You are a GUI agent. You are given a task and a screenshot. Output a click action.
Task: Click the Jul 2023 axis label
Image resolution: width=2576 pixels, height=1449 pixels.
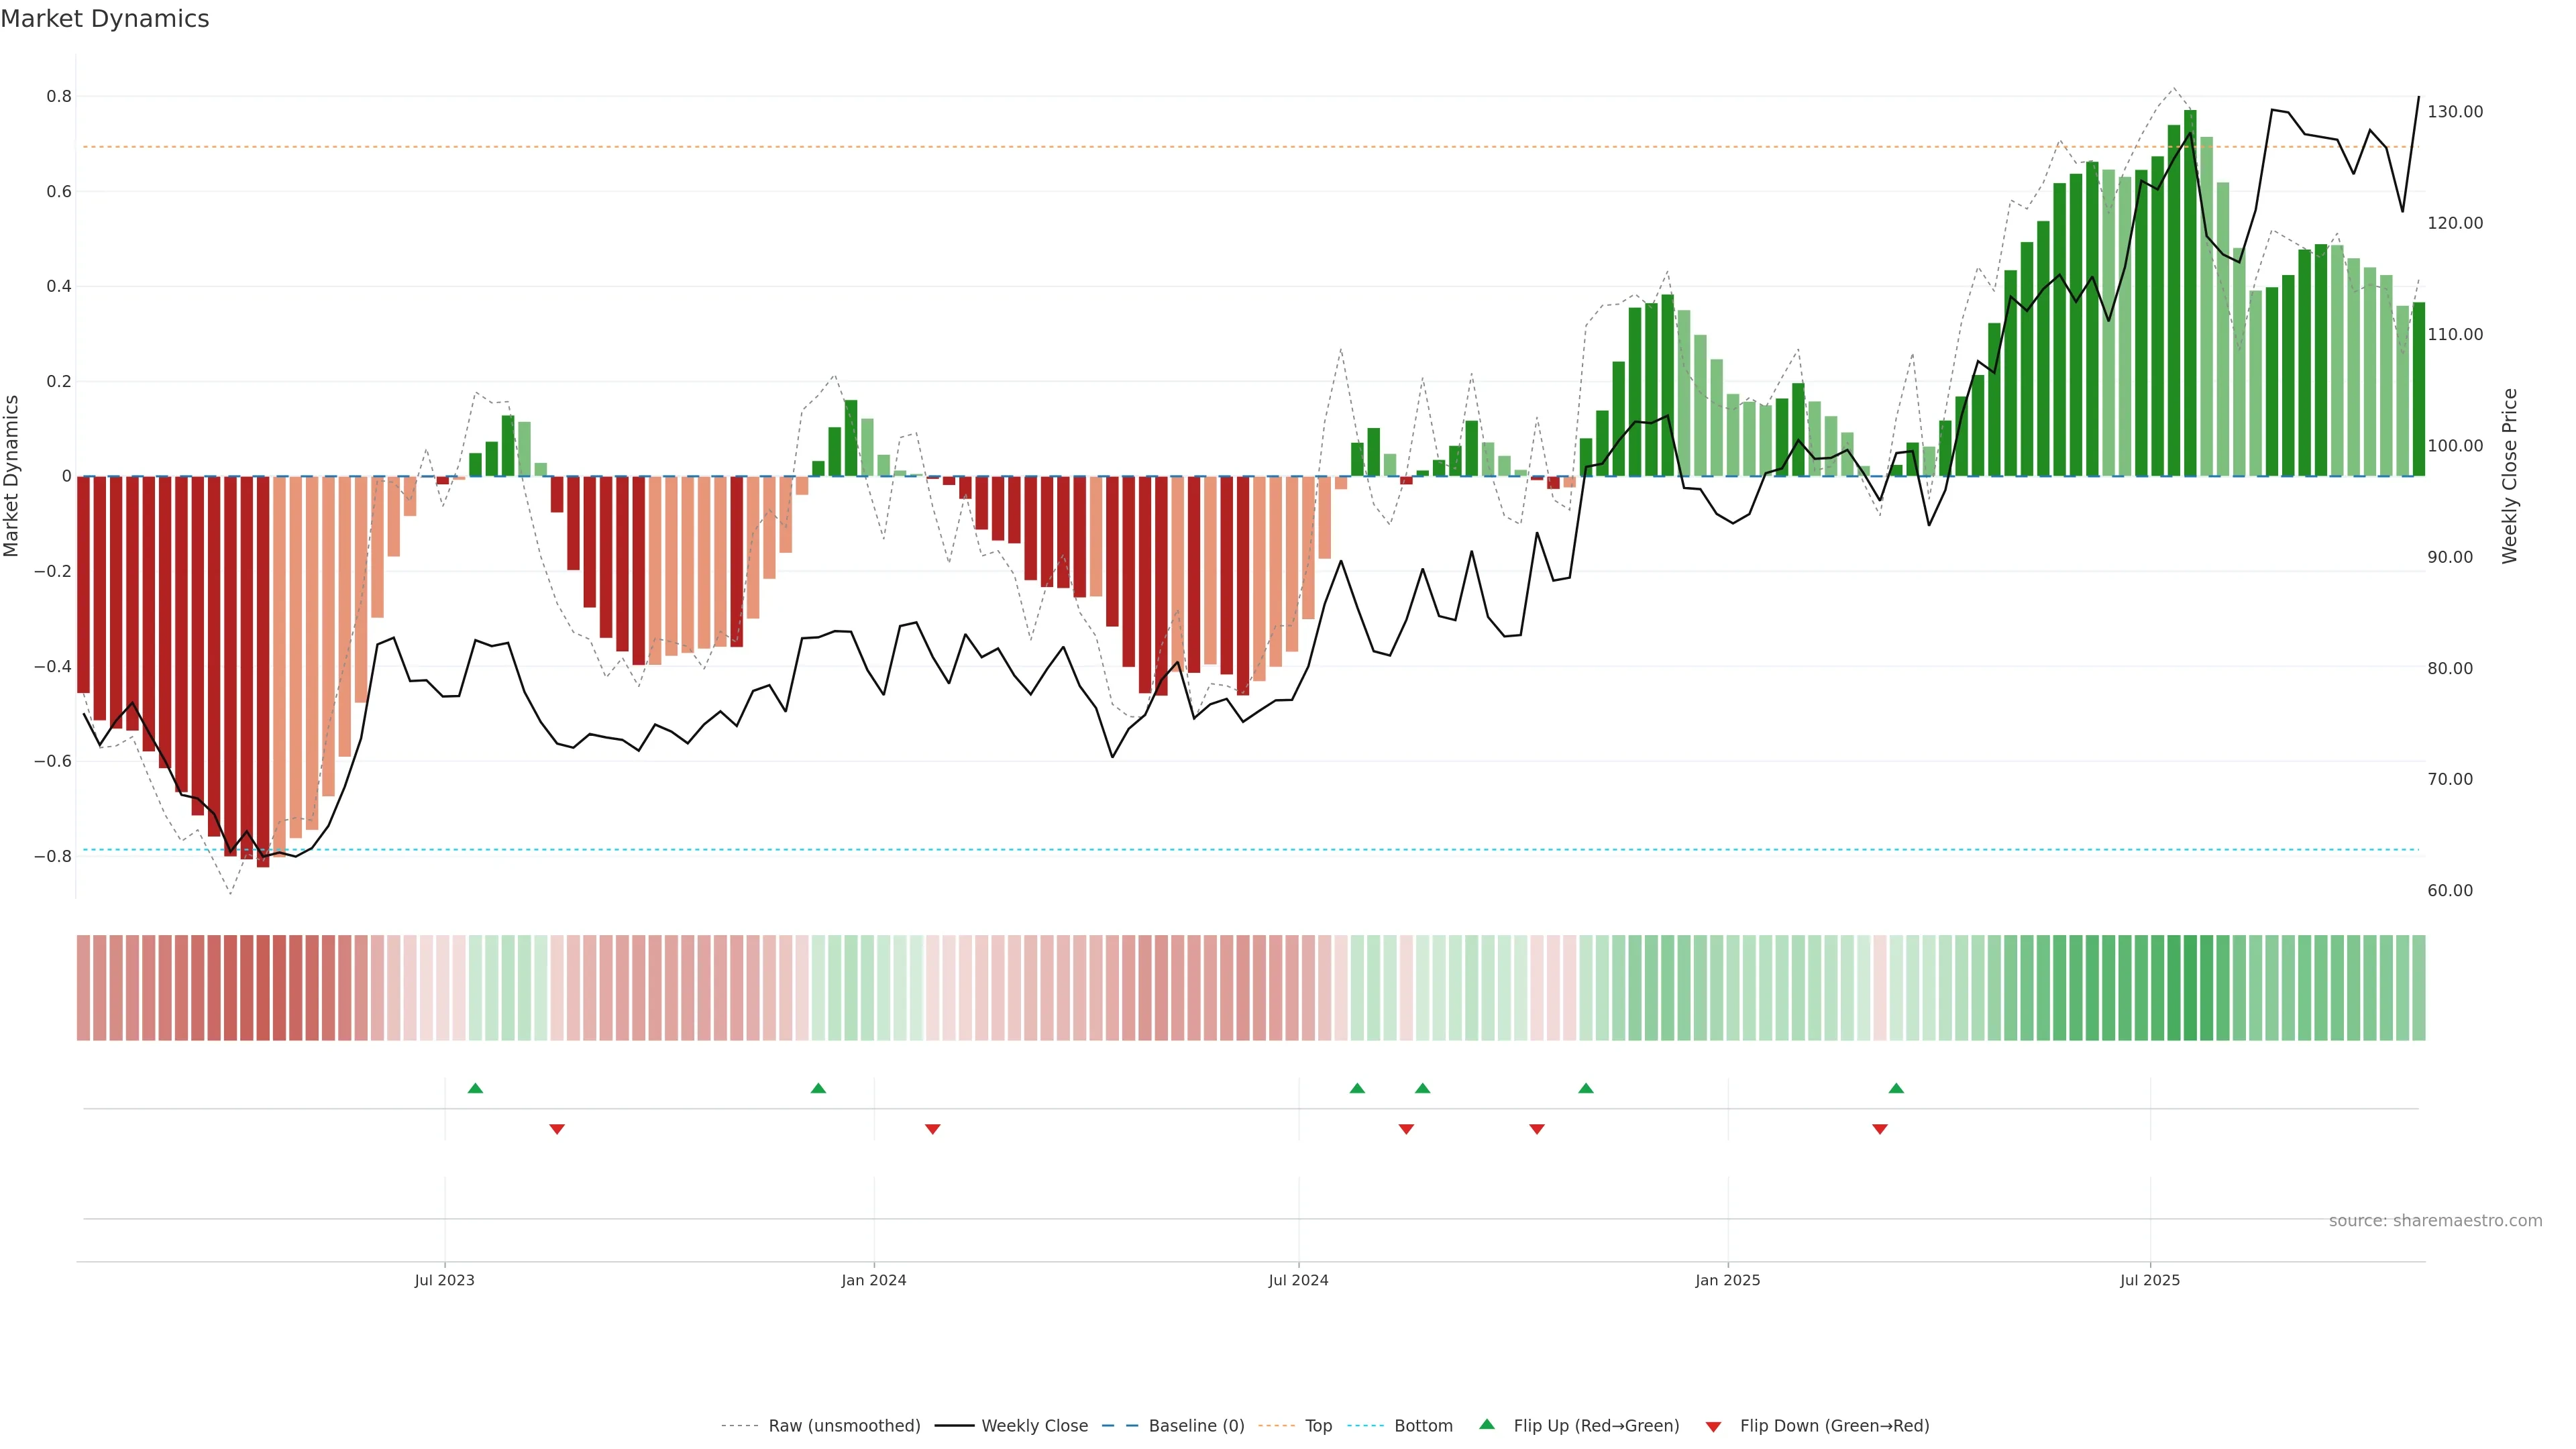(x=445, y=1280)
